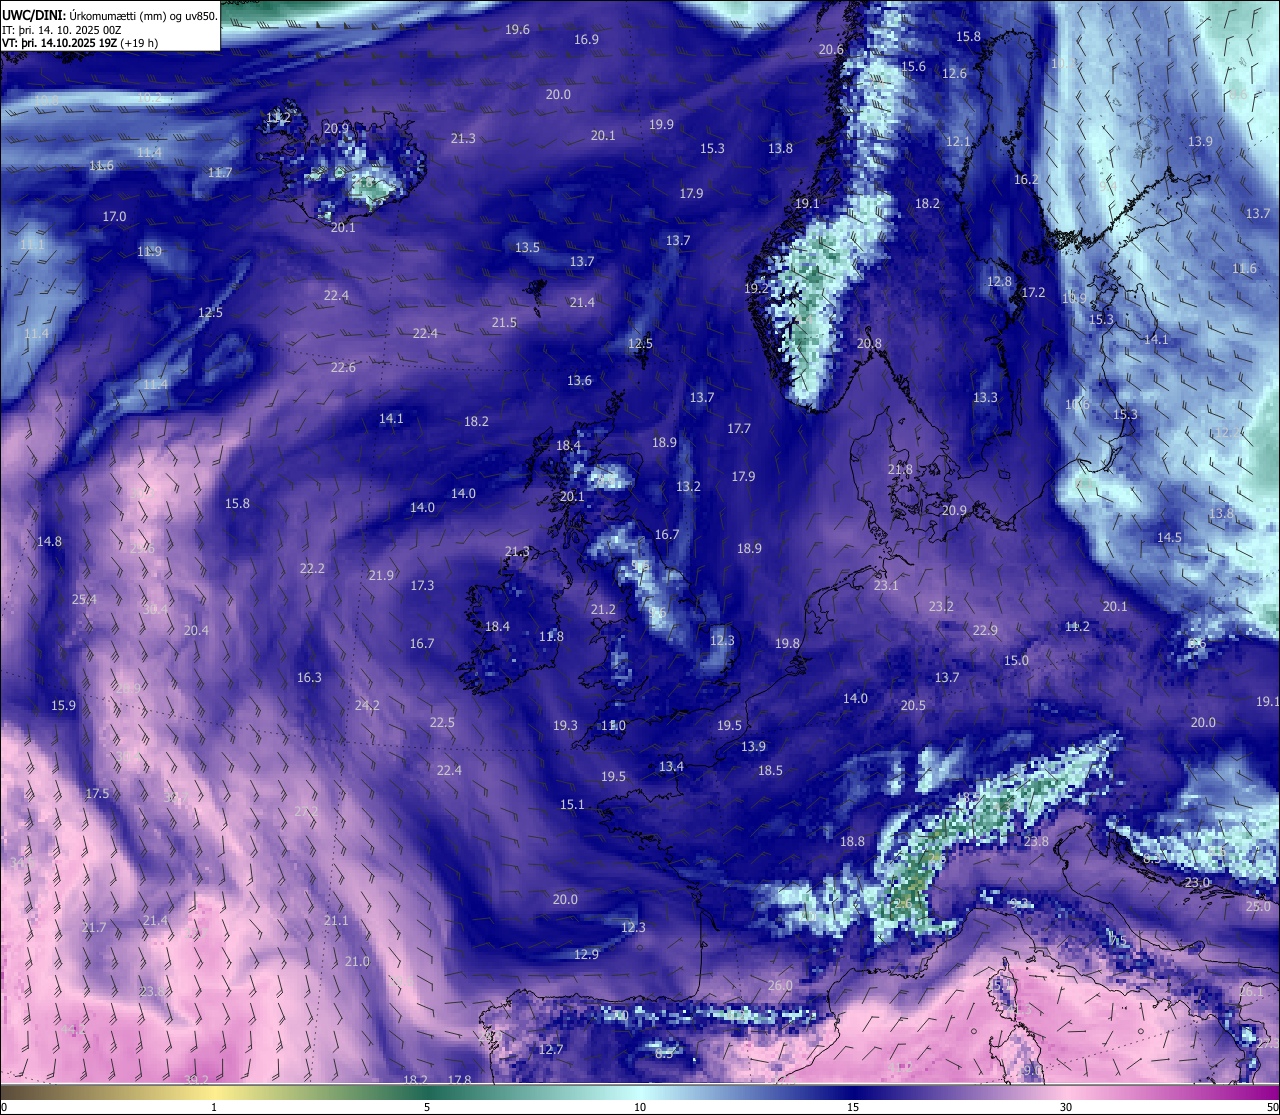Click the map value 19.9
Image resolution: width=1280 pixels, height=1115 pixels.
[x=661, y=125]
